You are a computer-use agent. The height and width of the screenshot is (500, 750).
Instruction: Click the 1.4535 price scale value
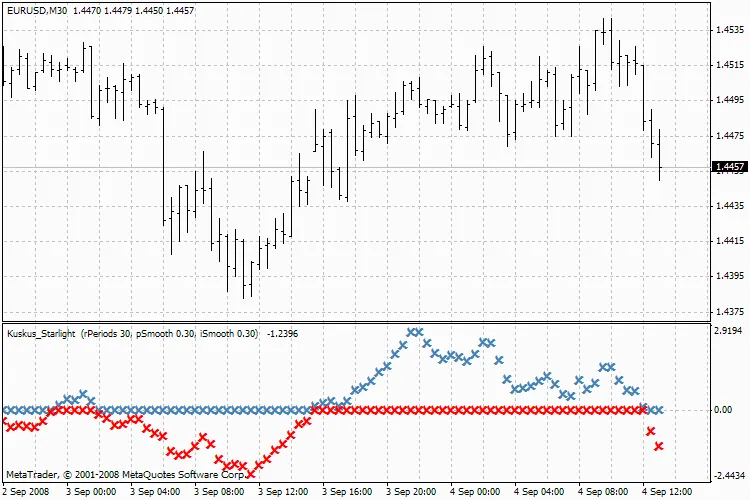pos(726,30)
